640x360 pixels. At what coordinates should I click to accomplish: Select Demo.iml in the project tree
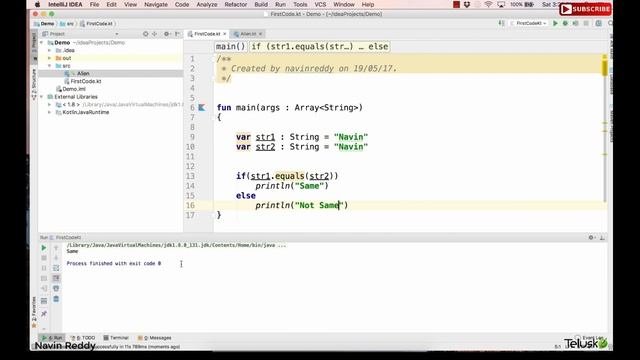[x=73, y=89]
